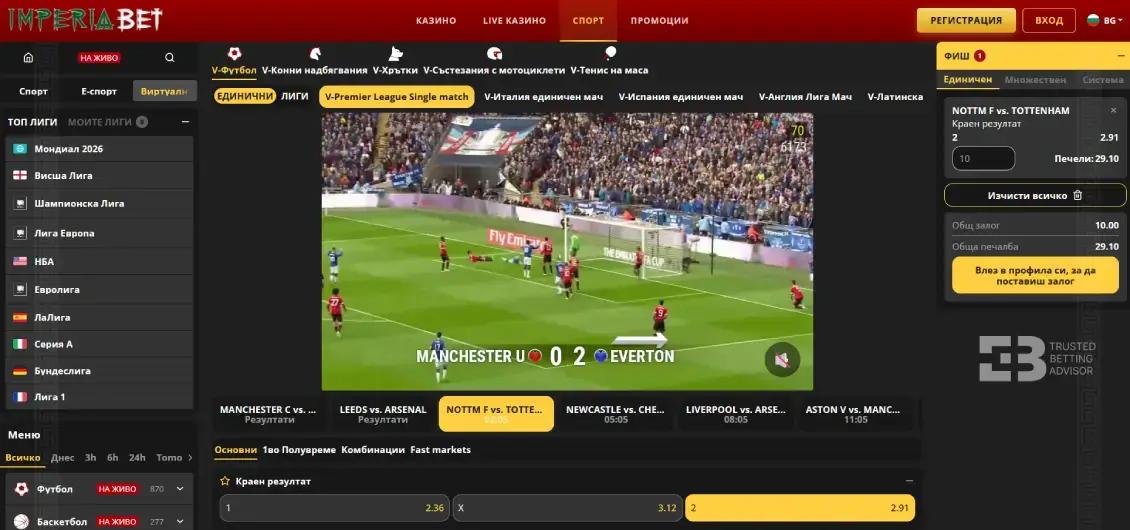Click the Евролига icon
This screenshot has height=530, width=1130.
pos(20,289)
